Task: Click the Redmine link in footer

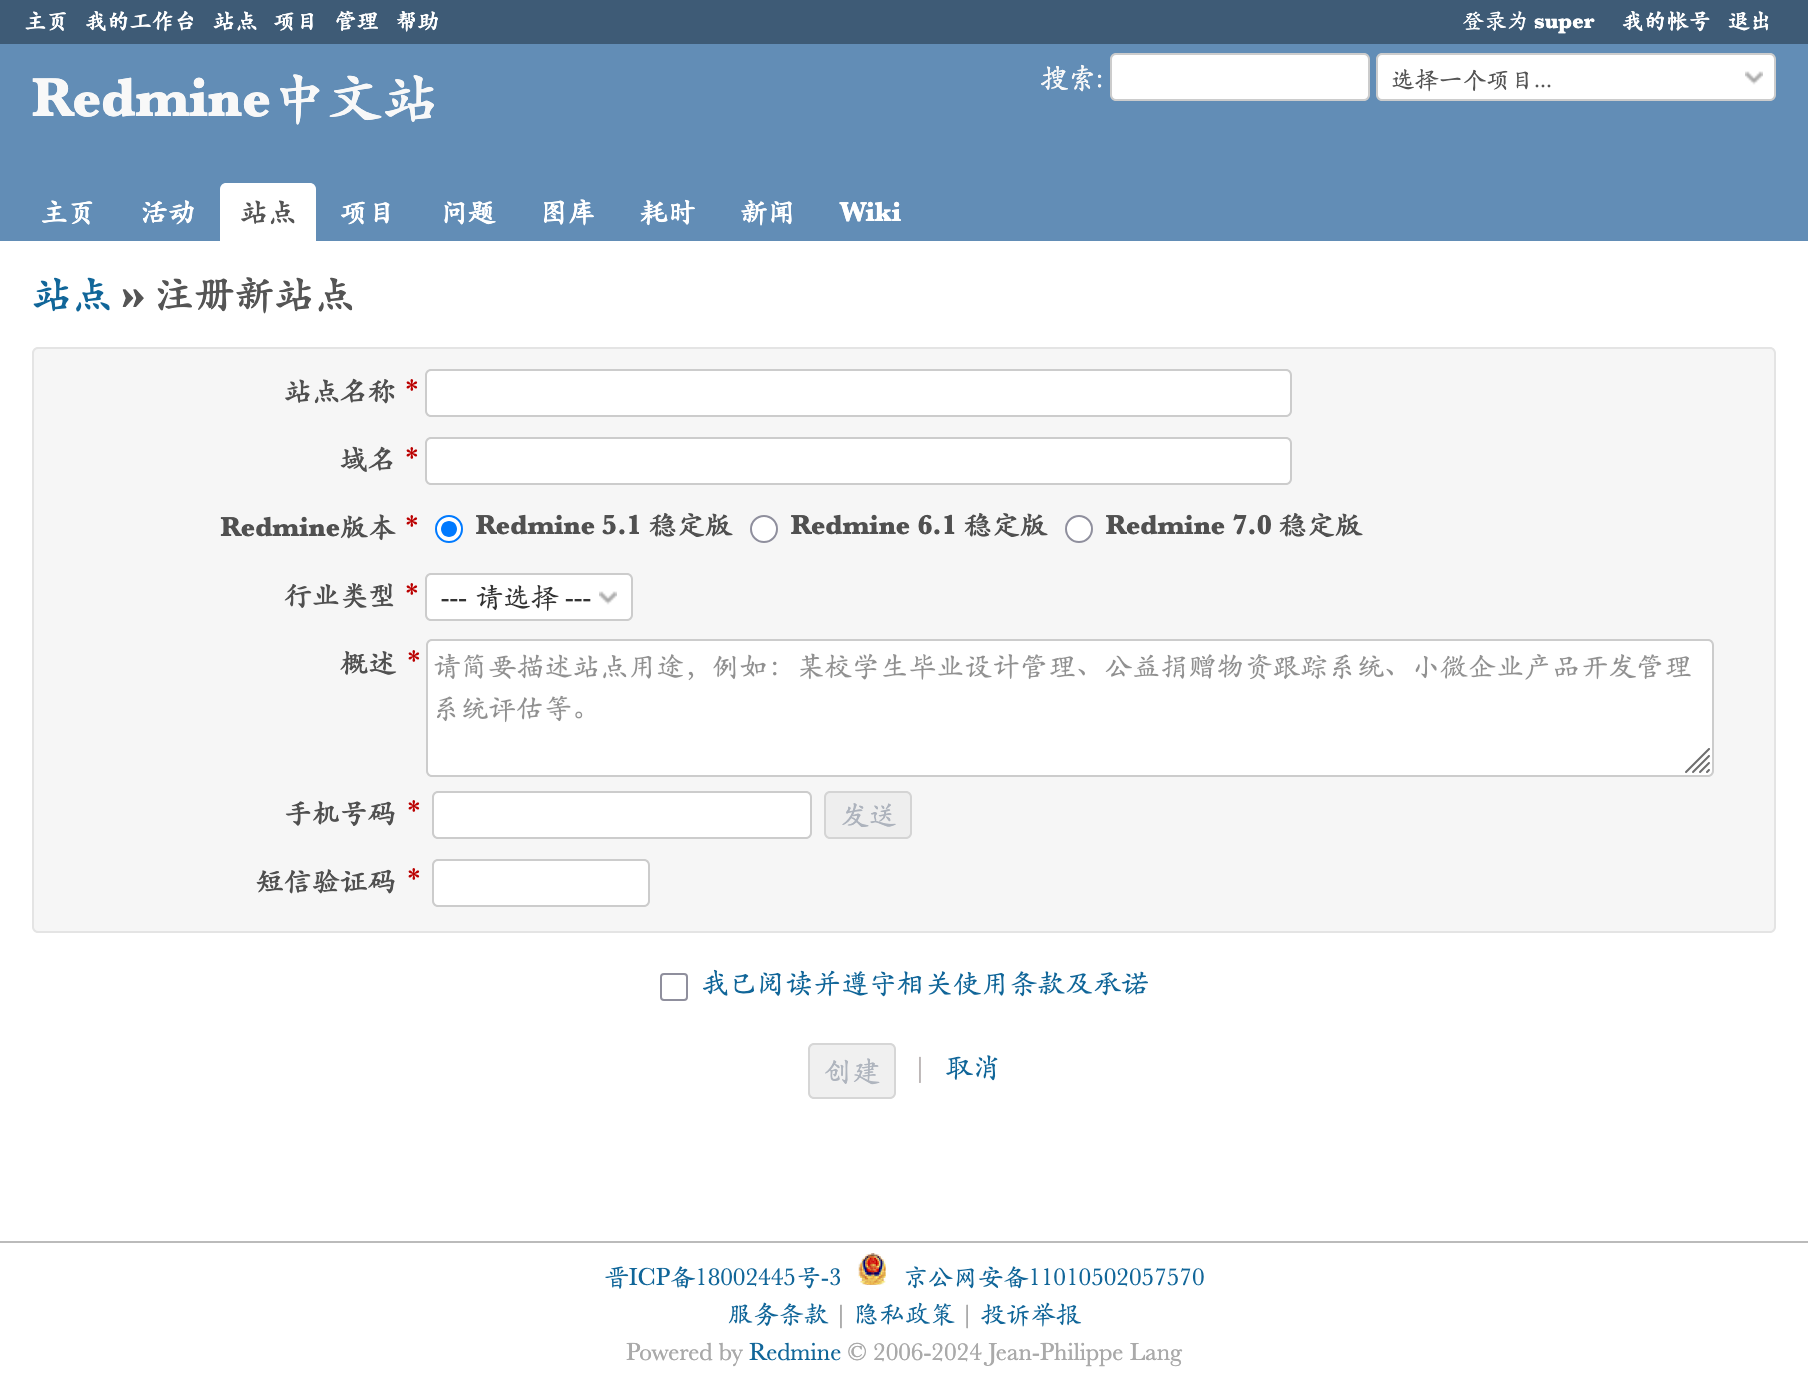Action: (x=795, y=1352)
